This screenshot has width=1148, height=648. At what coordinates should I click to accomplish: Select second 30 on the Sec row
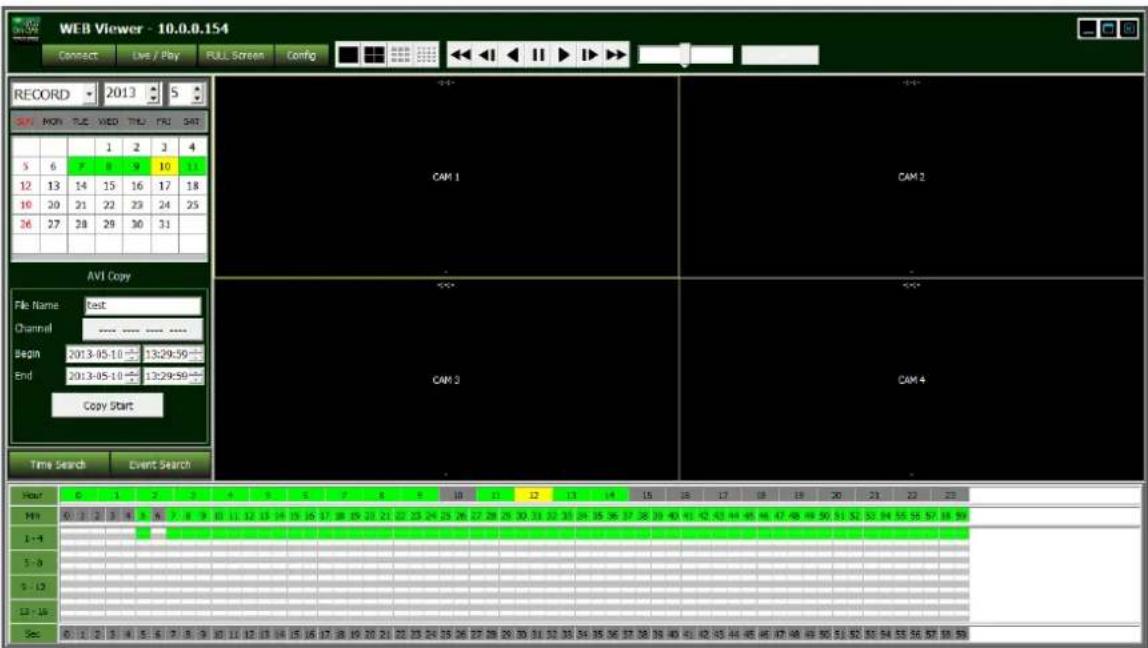[521, 634]
